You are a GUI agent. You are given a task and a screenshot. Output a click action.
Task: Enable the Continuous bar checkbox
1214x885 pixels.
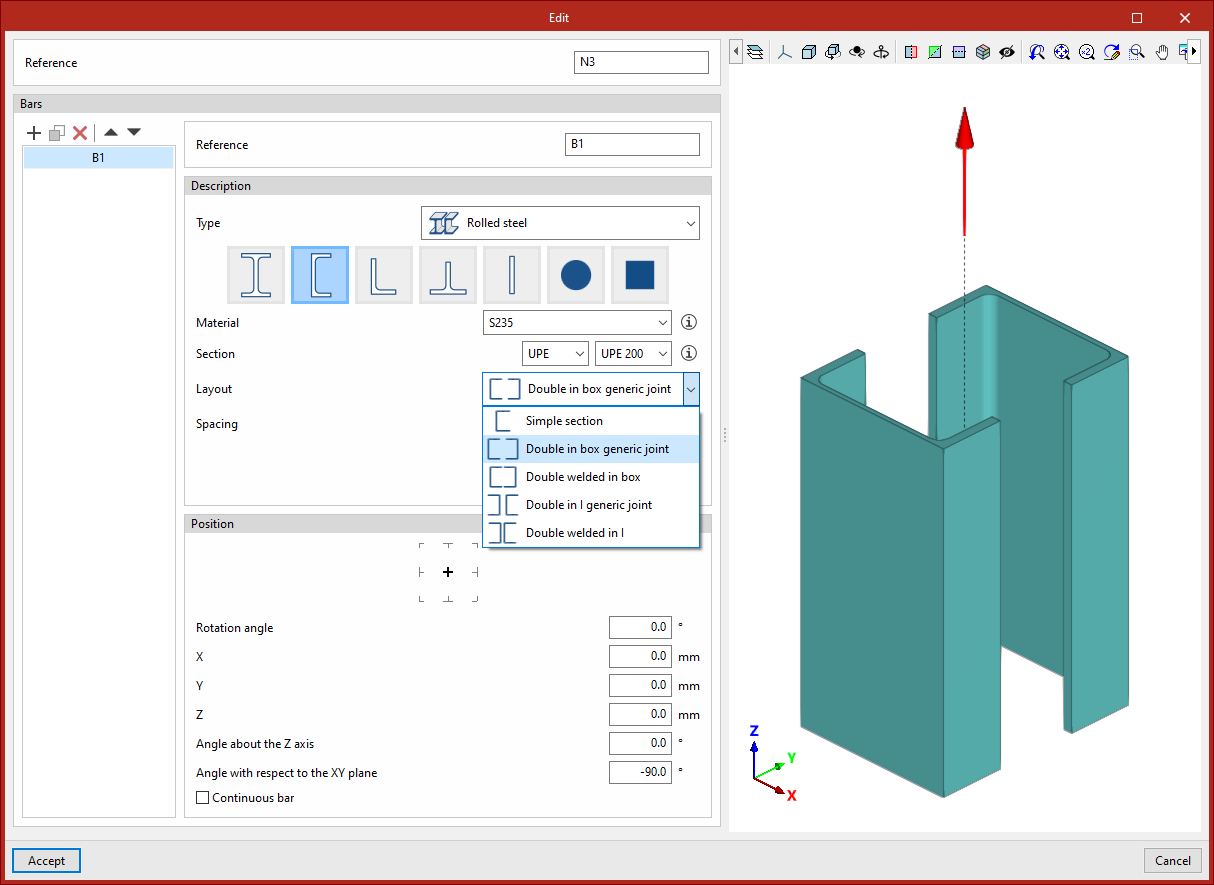[x=203, y=798]
